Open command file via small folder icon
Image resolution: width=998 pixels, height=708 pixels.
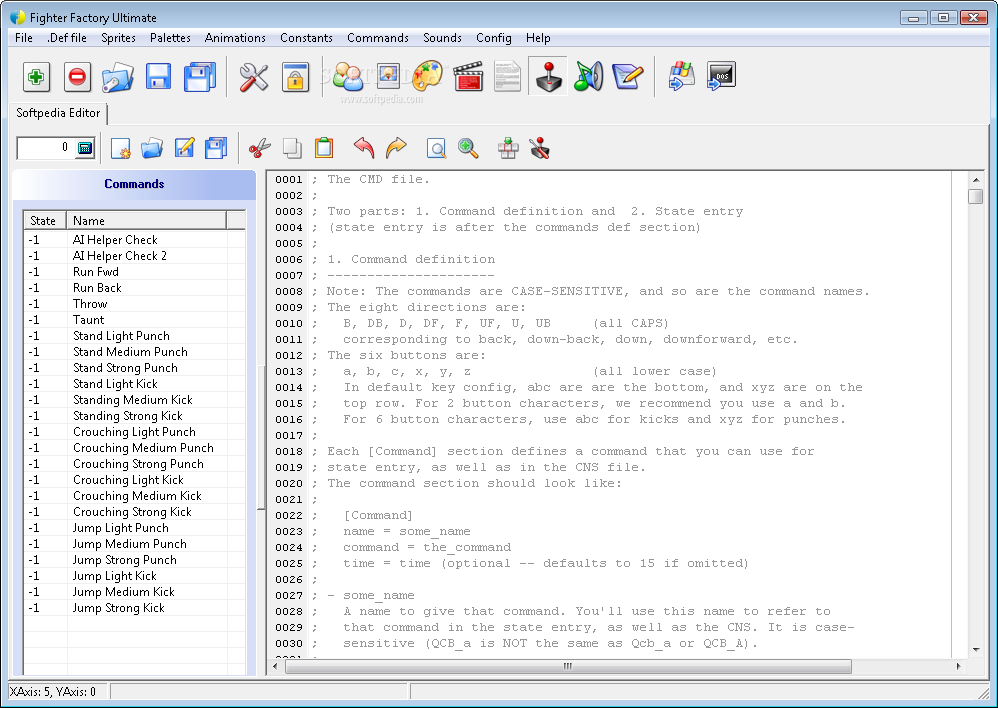(x=152, y=148)
